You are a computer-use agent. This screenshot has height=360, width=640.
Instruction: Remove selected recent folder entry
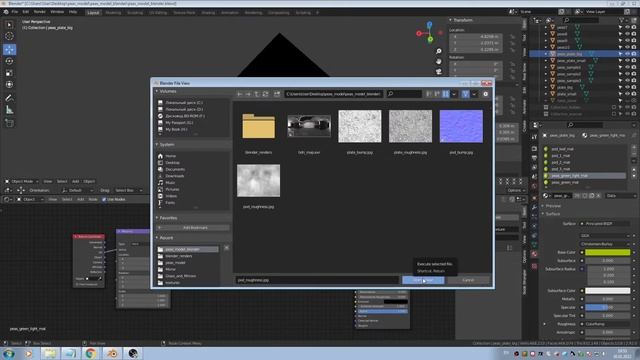click(227, 248)
